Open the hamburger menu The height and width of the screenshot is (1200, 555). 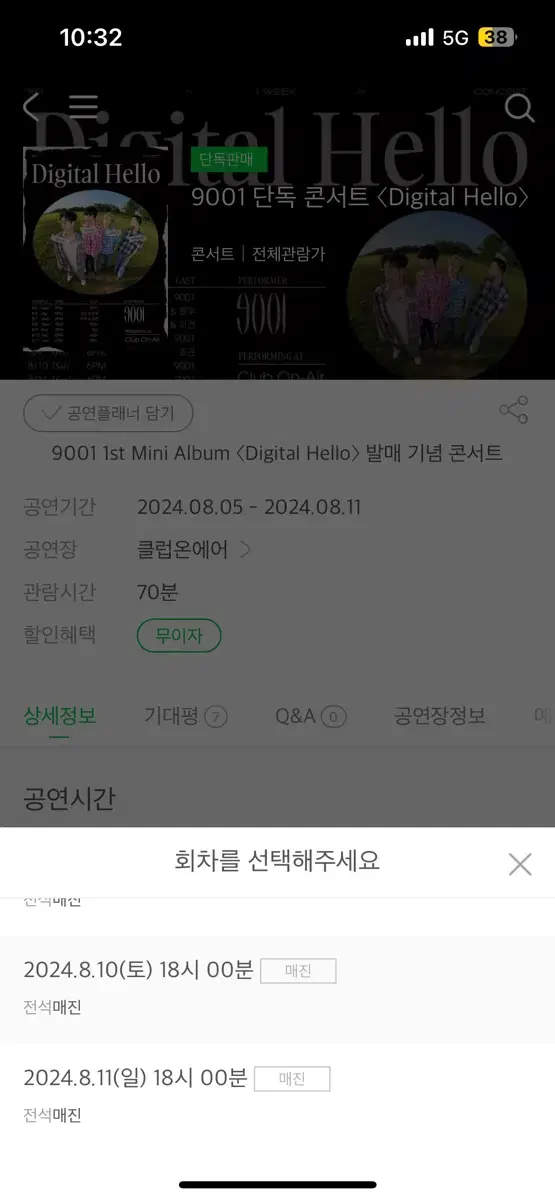[84, 107]
